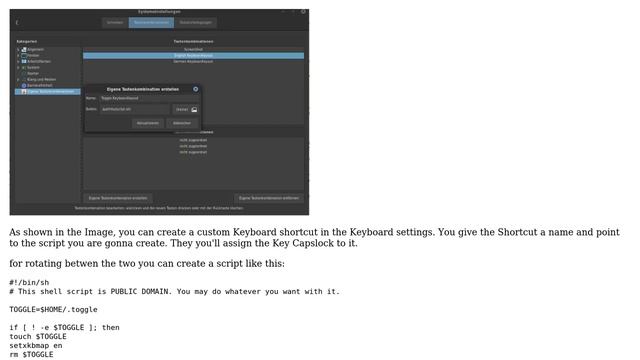Click the '#!/bin/sh' code line
640x360 pixels.
29,282
